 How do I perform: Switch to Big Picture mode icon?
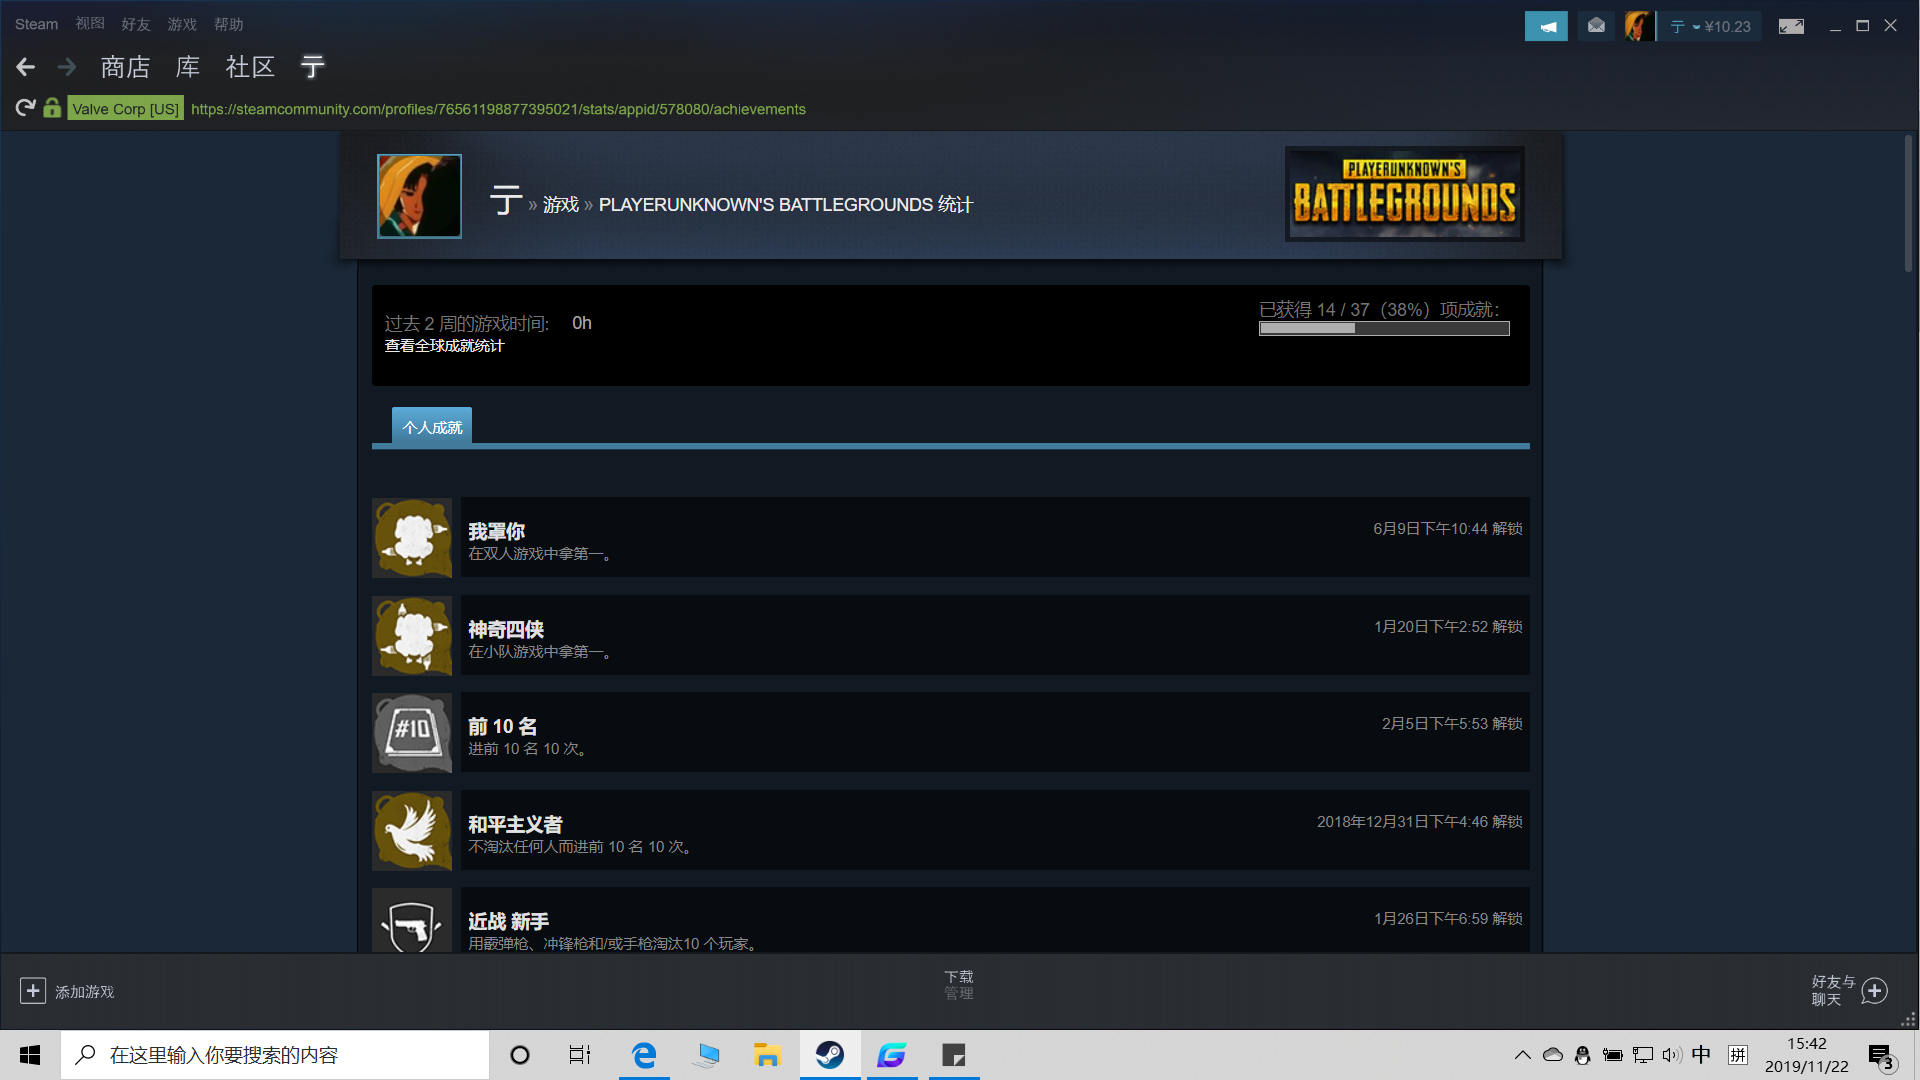click(x=1791, y=26)
